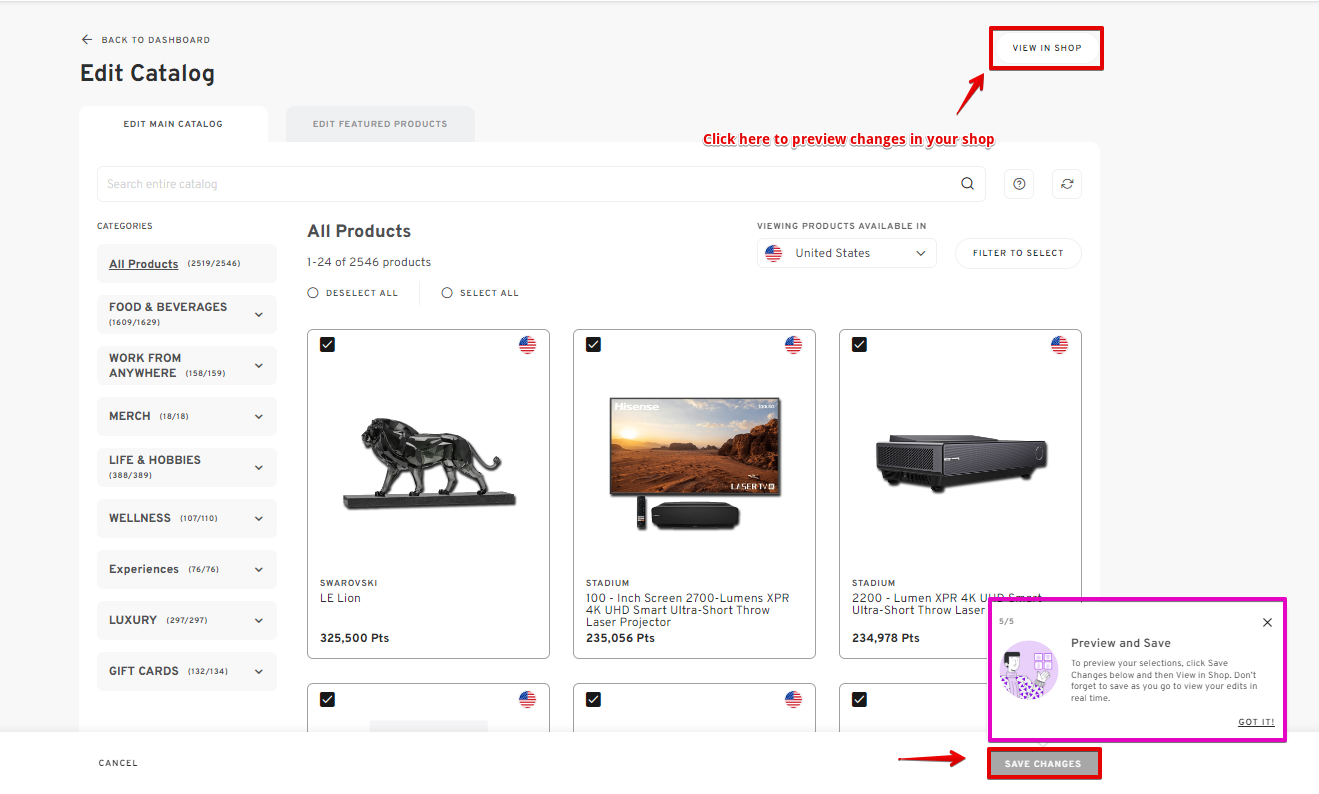Click US flag on 2200-Lumen projector card
This screenshot has width=1319, height=794.
tap(1059, 345)
